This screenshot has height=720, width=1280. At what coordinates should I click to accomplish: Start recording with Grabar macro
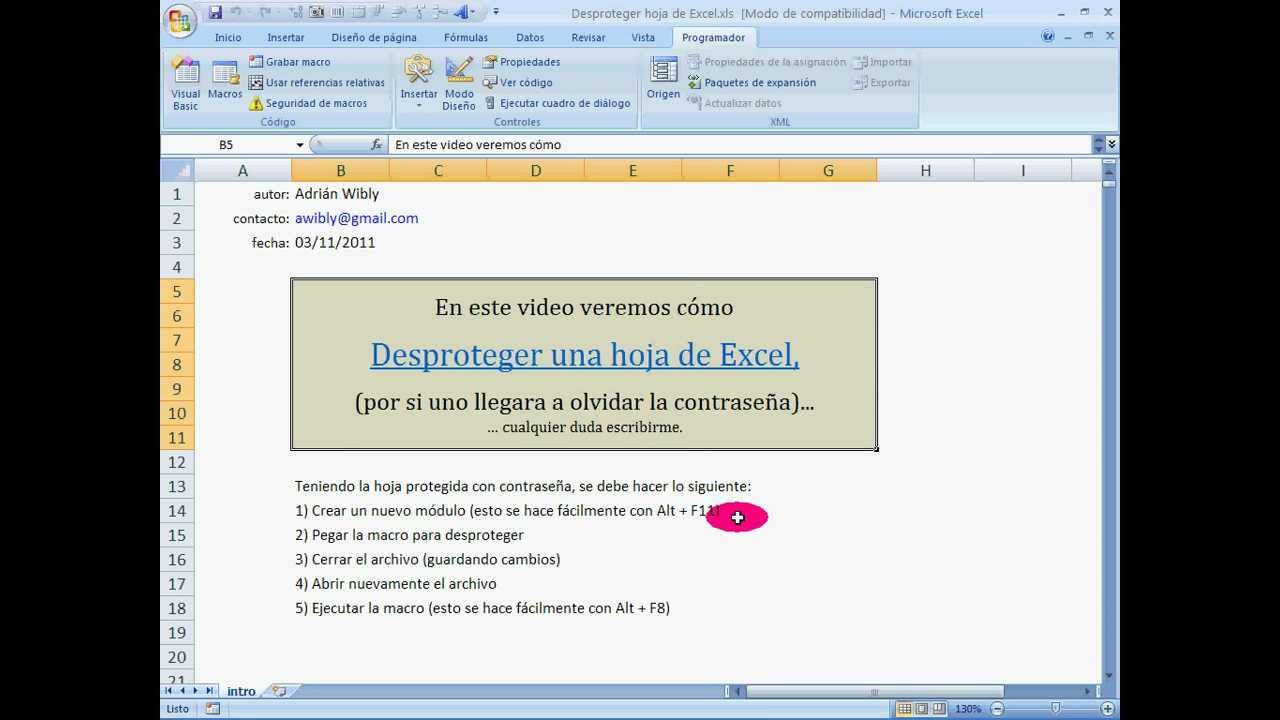coord(290,62)
